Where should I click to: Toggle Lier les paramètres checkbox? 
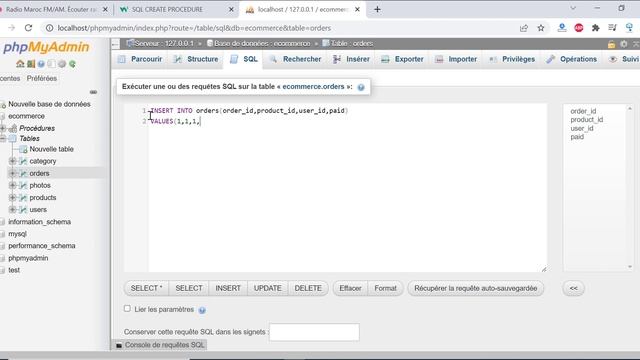[x=127, y=309]
